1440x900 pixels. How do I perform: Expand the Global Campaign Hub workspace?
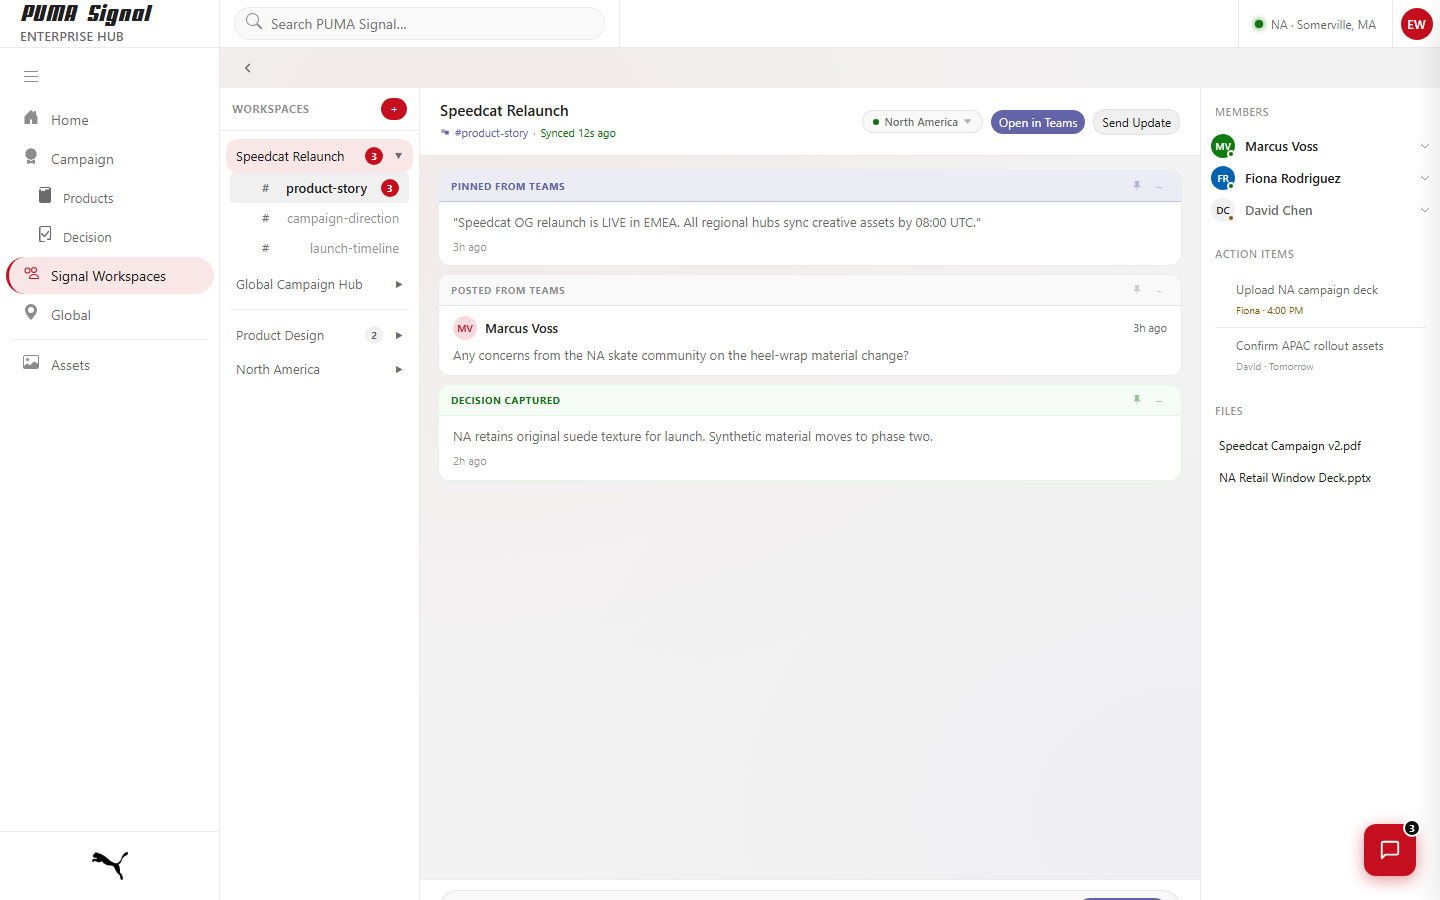click(399, 285)
